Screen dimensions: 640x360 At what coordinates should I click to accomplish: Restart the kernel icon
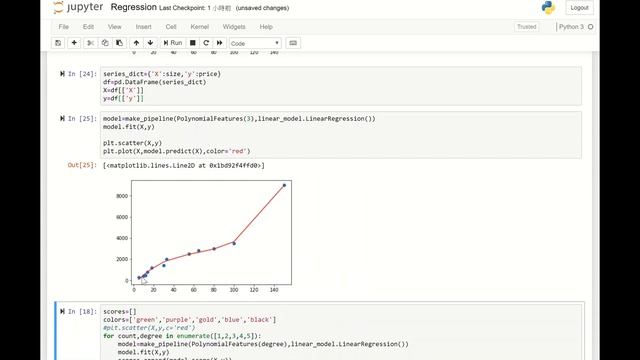tap(206, 43)
